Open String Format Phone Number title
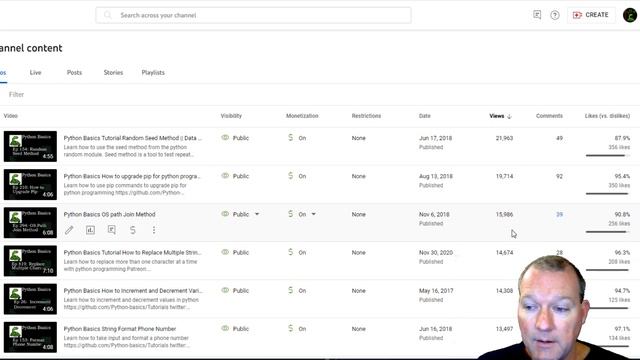 pyautogui.click(x=120, y=329)
